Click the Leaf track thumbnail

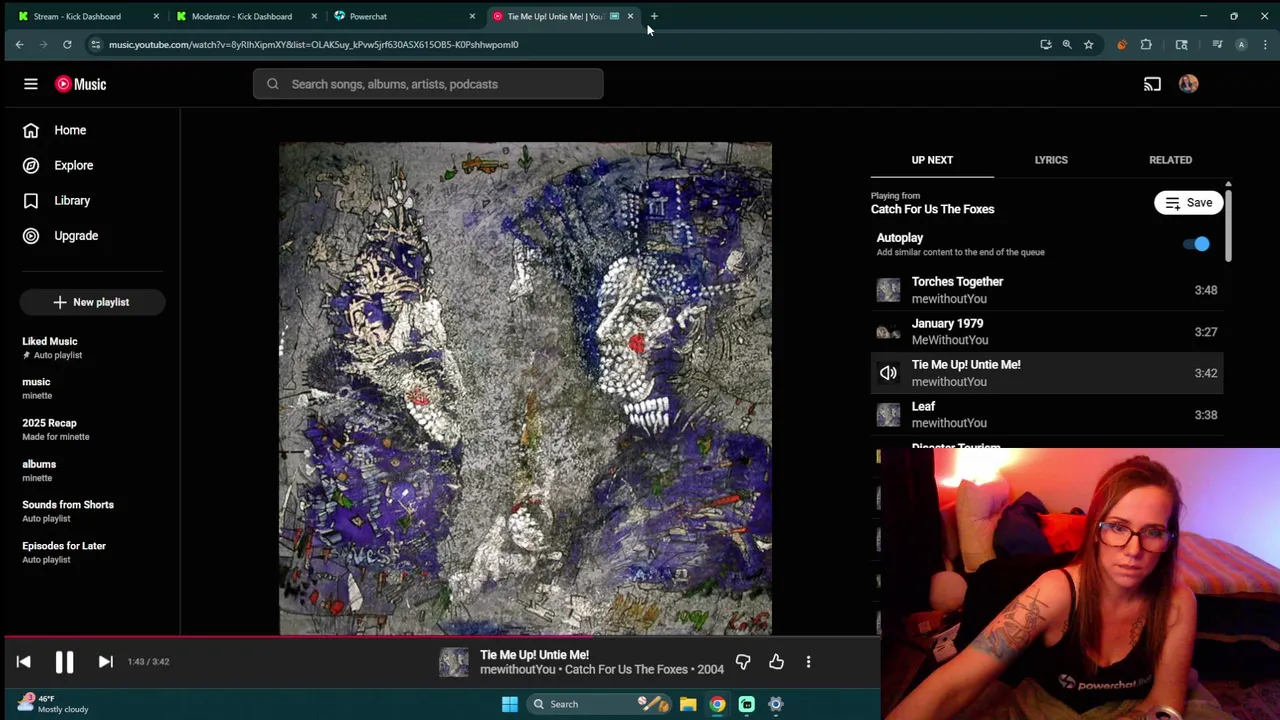coord(888,415)
